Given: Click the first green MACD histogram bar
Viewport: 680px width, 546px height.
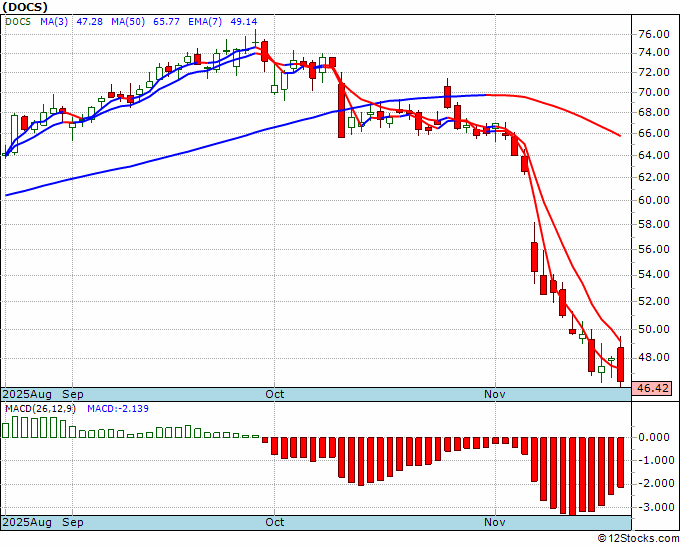Looking at the screenshot, I should point(6,431).
